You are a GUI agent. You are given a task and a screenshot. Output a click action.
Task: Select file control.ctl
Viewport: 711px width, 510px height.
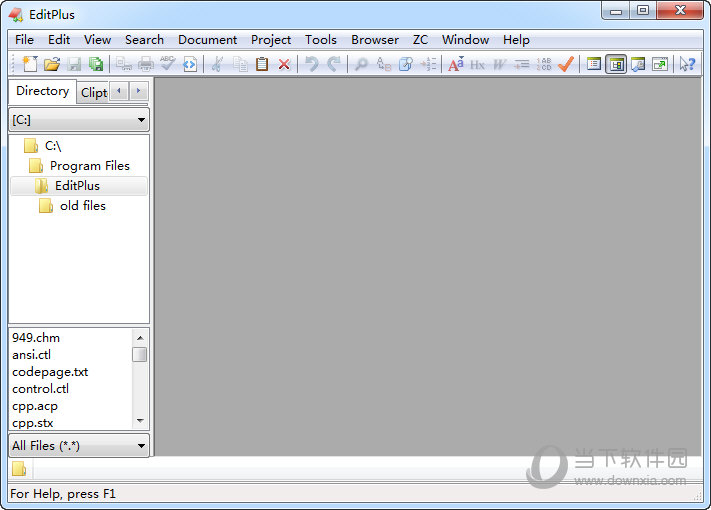point(40,389)
